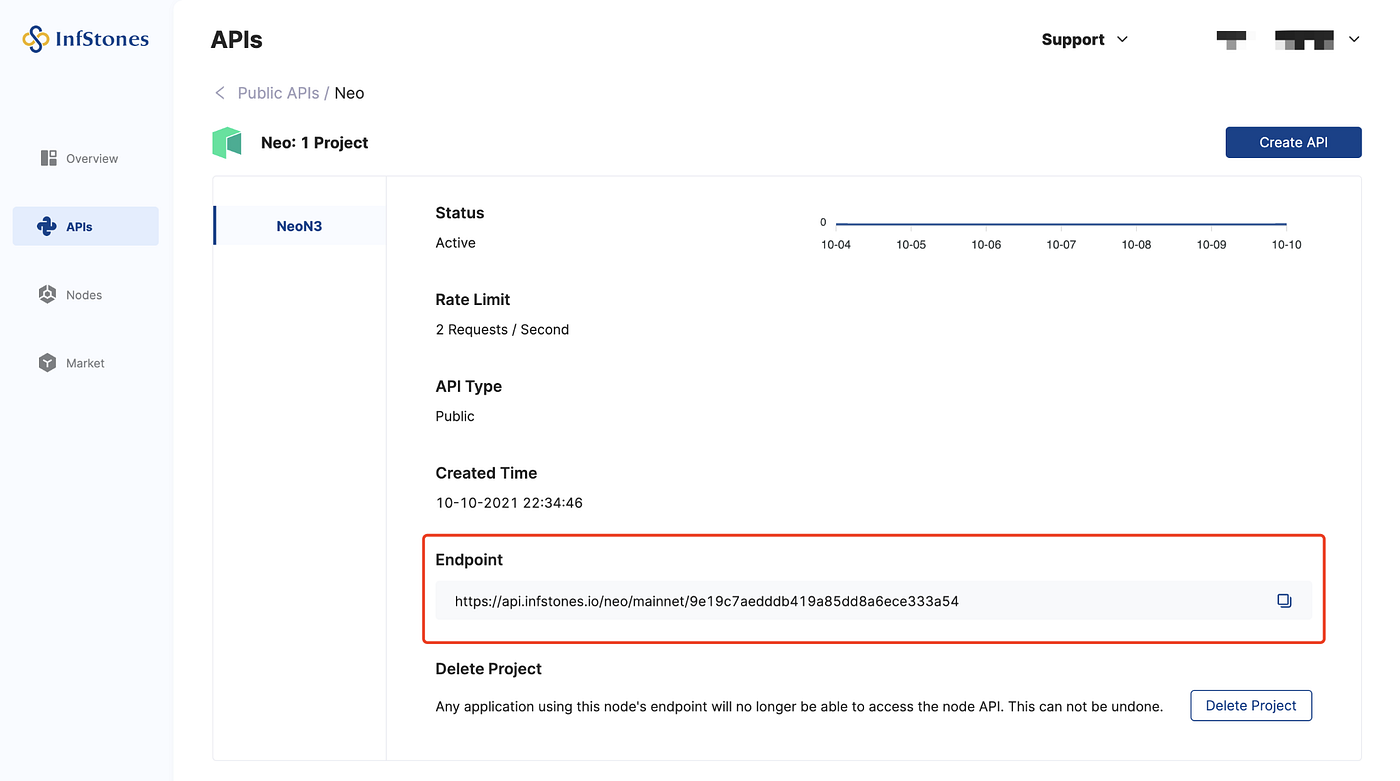Screen dimensions: 1400x781
Task: Click the 'Created Time' heading
Action: click(x=486, y=473)
